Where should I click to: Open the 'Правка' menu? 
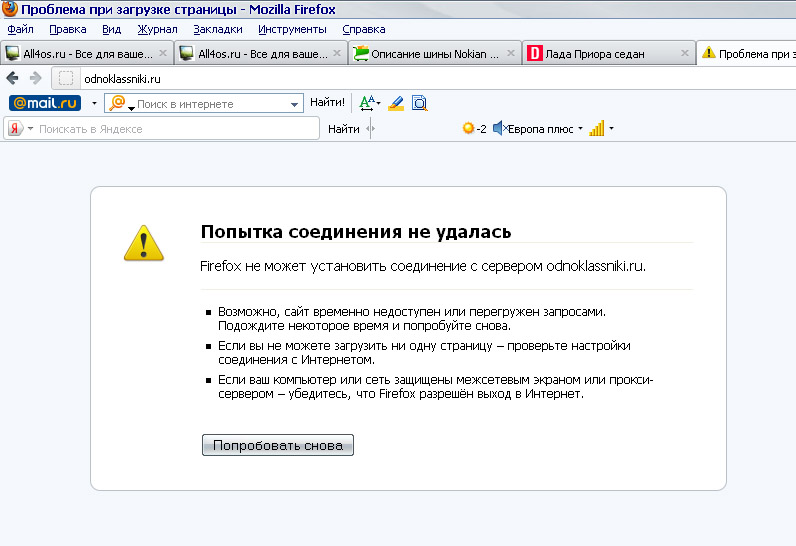pos(68,29)
